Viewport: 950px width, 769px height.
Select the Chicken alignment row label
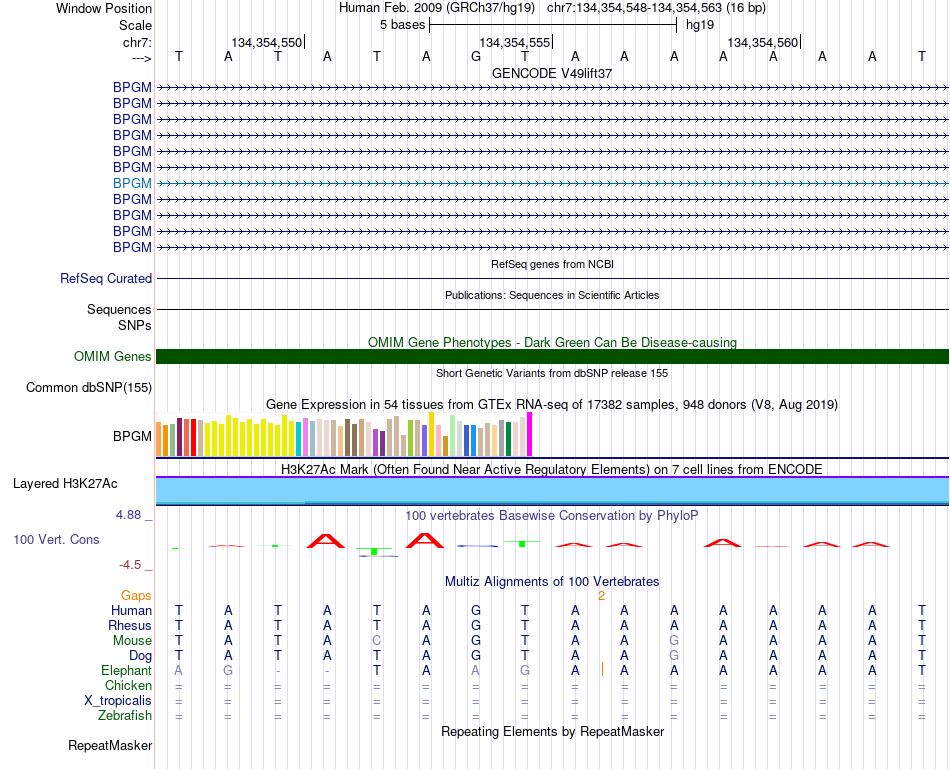click(128, 685)
